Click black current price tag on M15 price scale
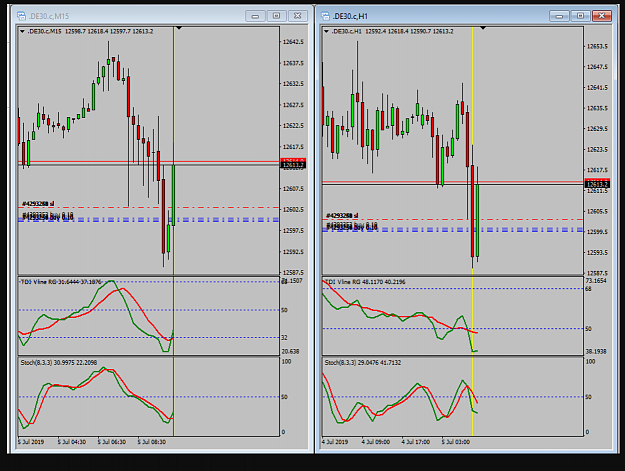Viewport: 625px width, 471px height. (293, 165)
